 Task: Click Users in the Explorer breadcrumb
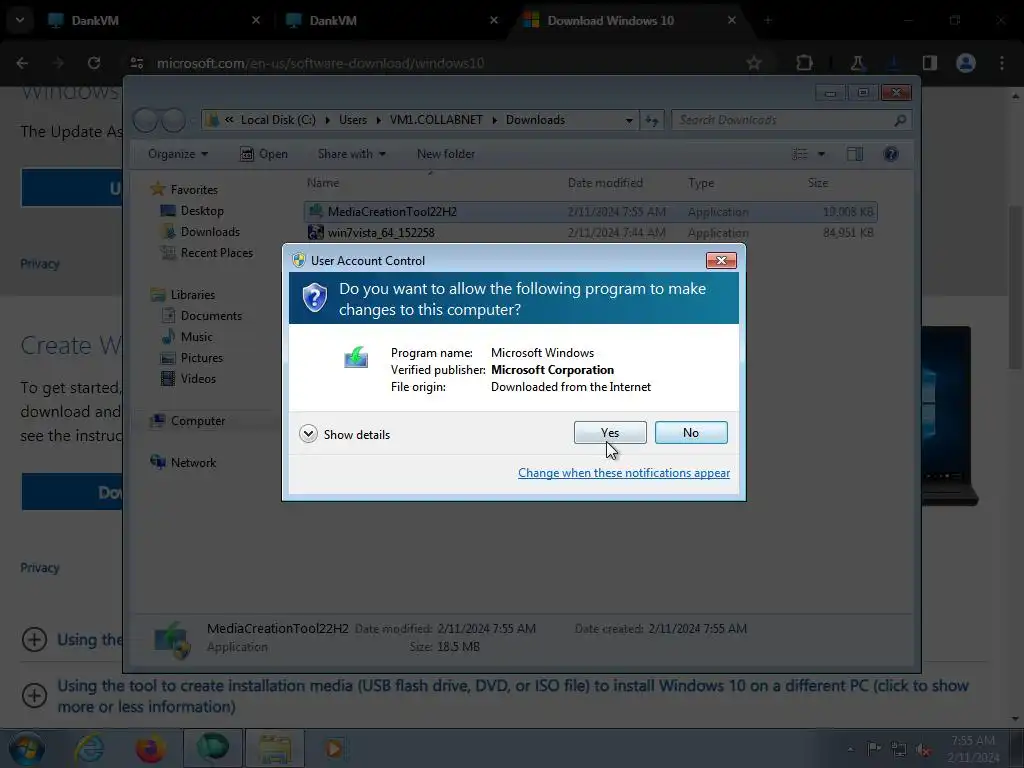click(353, 120)
